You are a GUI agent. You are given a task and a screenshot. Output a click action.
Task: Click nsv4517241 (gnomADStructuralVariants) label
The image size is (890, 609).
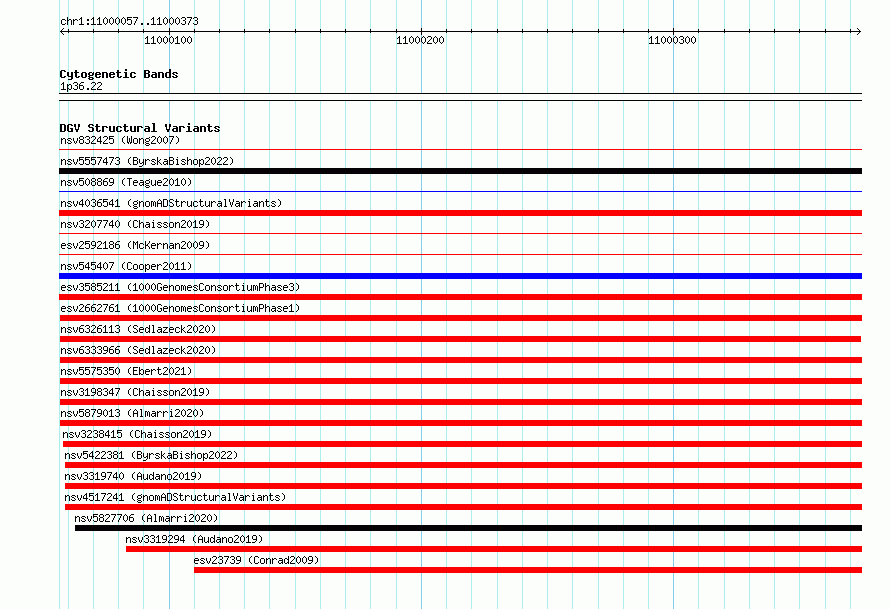(x=175, y=497)
